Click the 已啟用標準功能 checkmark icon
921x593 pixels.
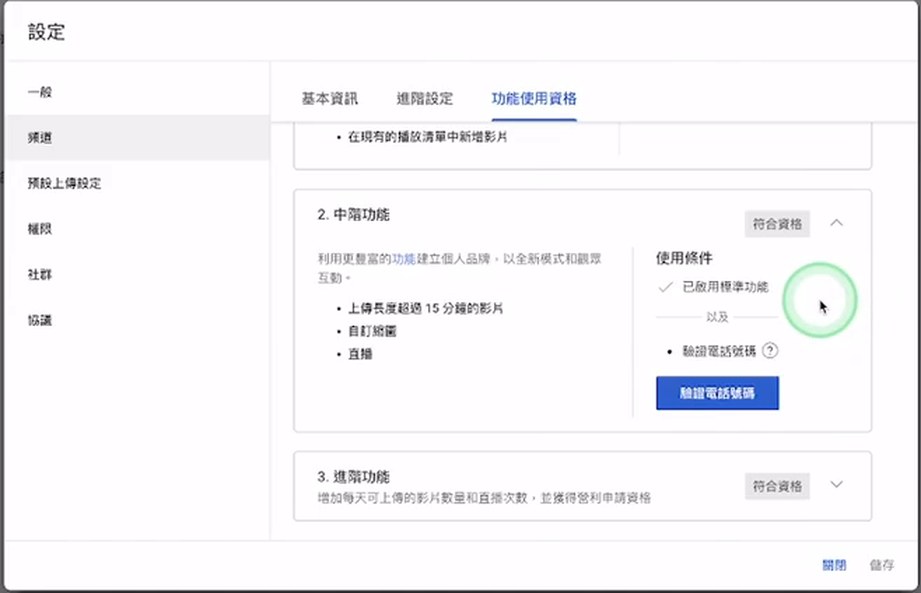tap(665, 287)
